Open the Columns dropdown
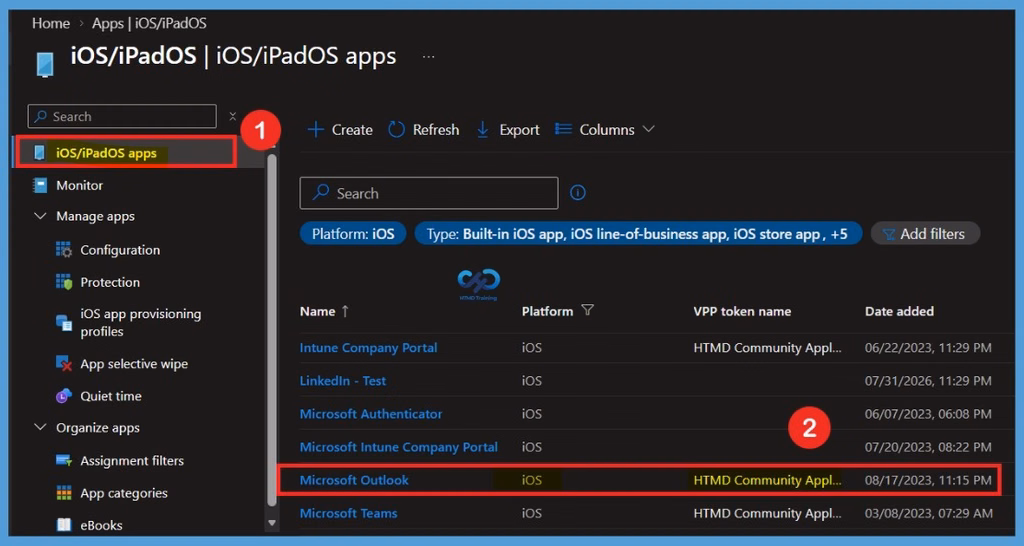The width and height of the screenshot is (1024, 546). [605, 130]
